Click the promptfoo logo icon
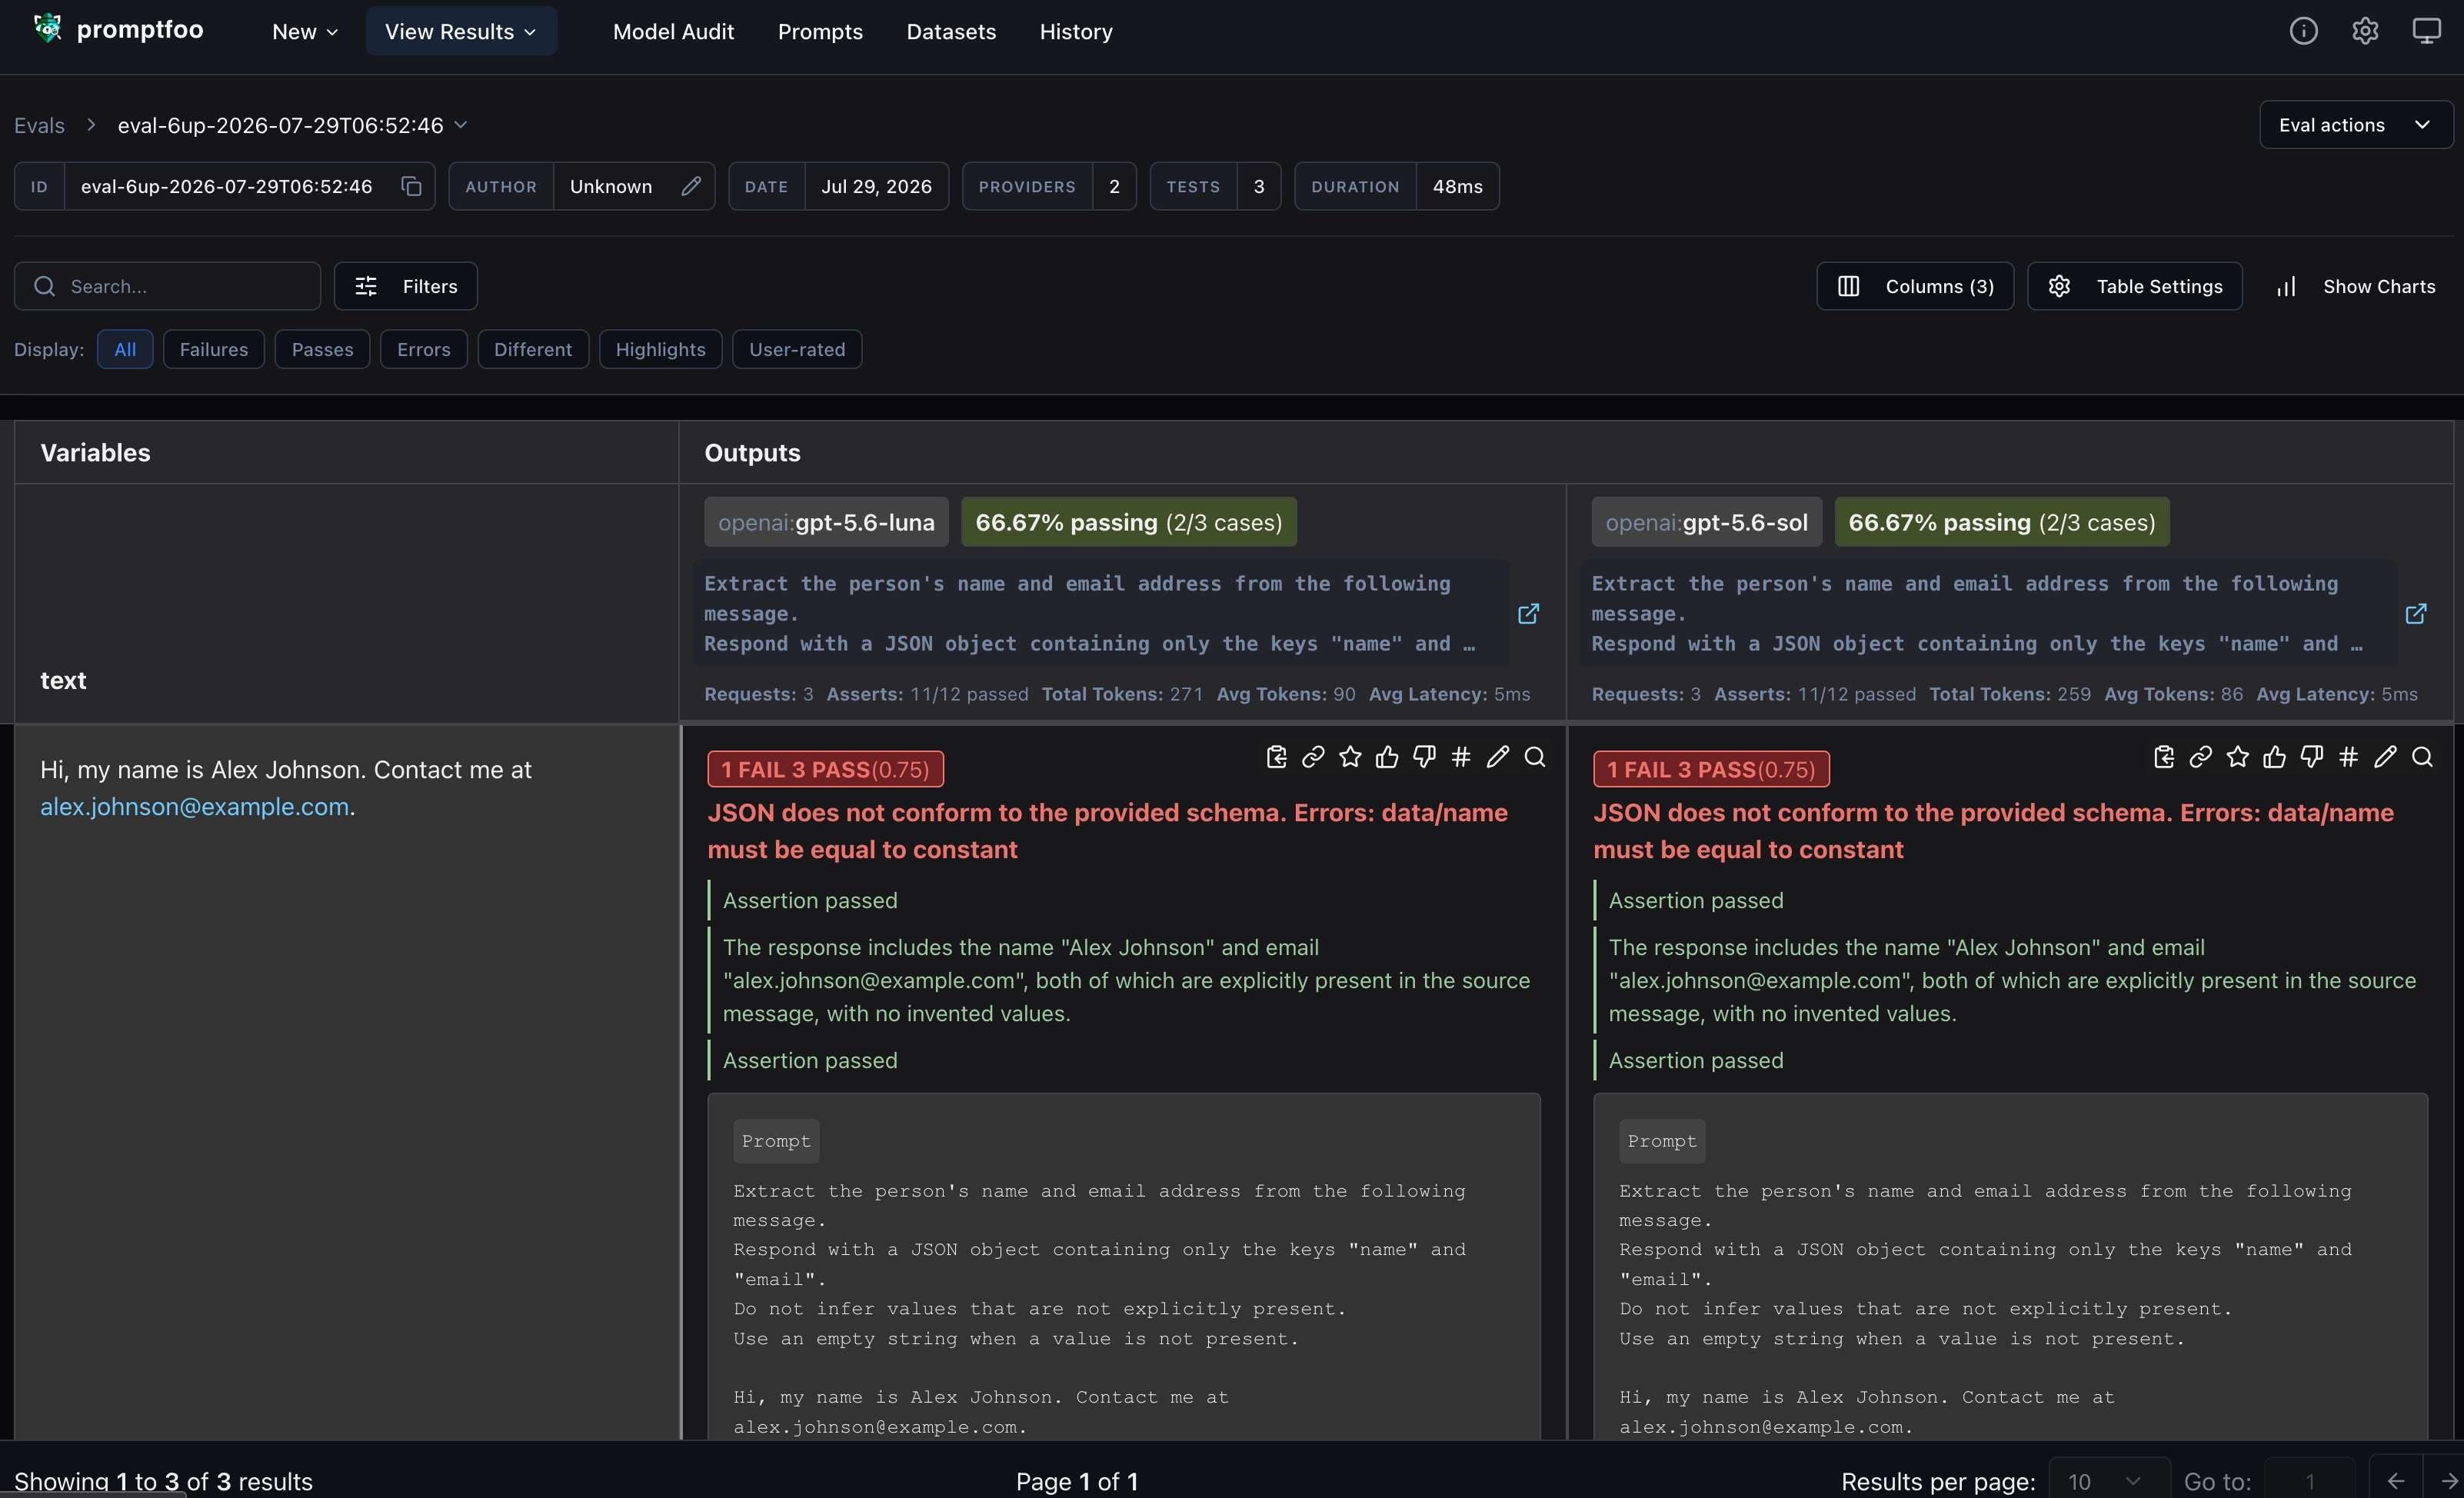2464x1498 pixels. (47, 29)
